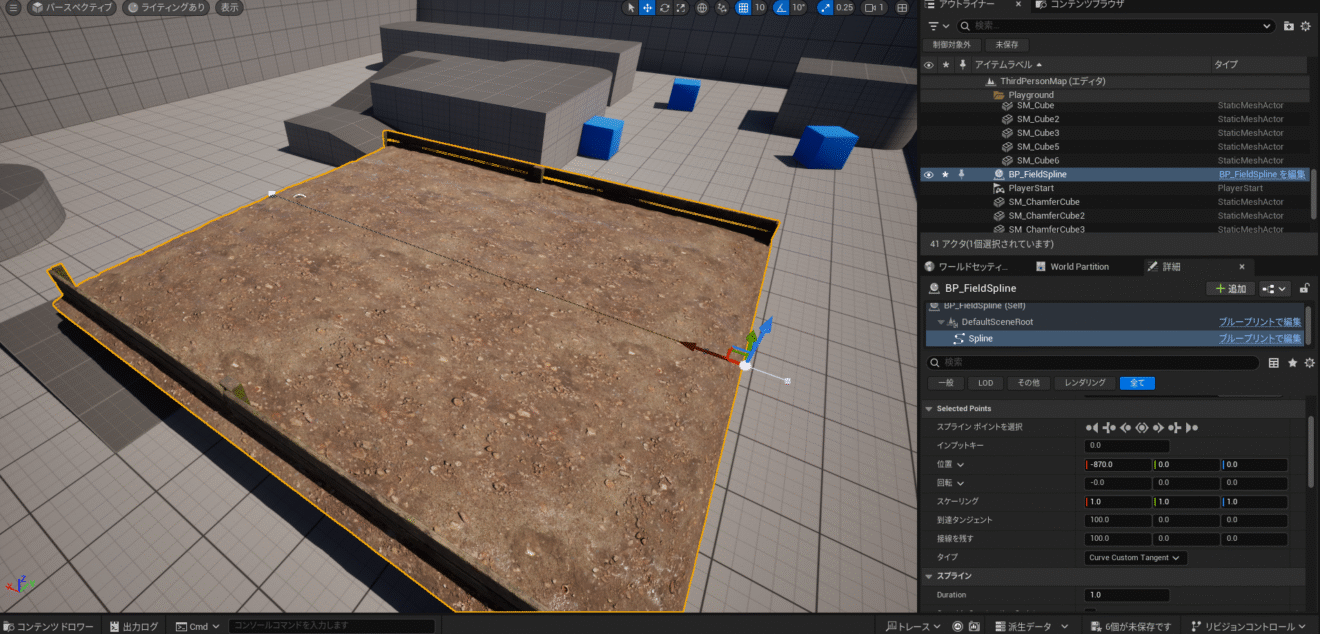Select the Move tool in the viewport toolbar
The image size is (1320, 634).
648,8
